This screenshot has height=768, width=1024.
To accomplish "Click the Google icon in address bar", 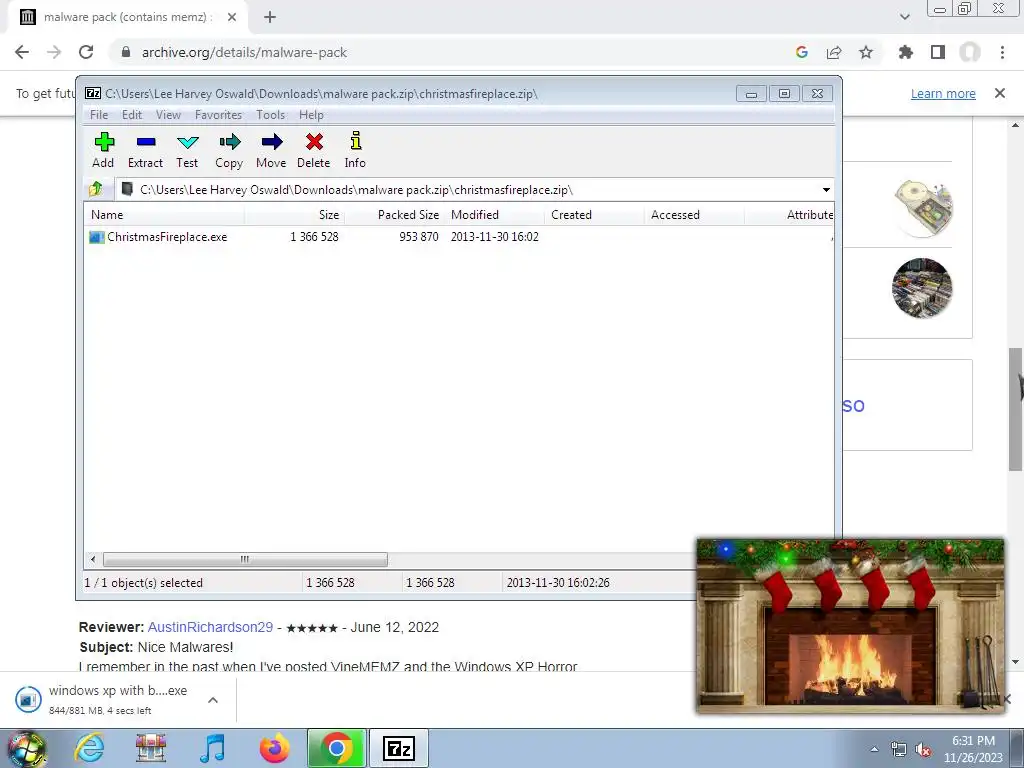I will tap(802, 52).
